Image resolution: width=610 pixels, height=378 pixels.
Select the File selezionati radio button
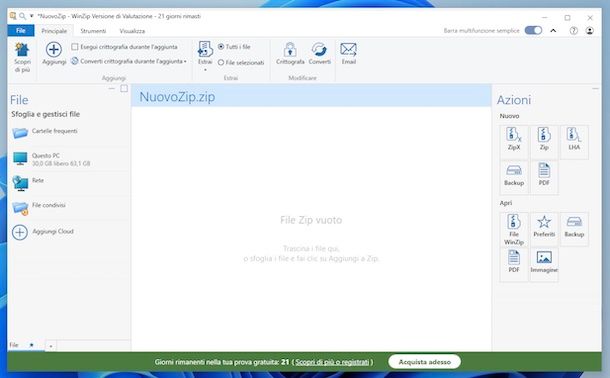(x=221, y=62)
